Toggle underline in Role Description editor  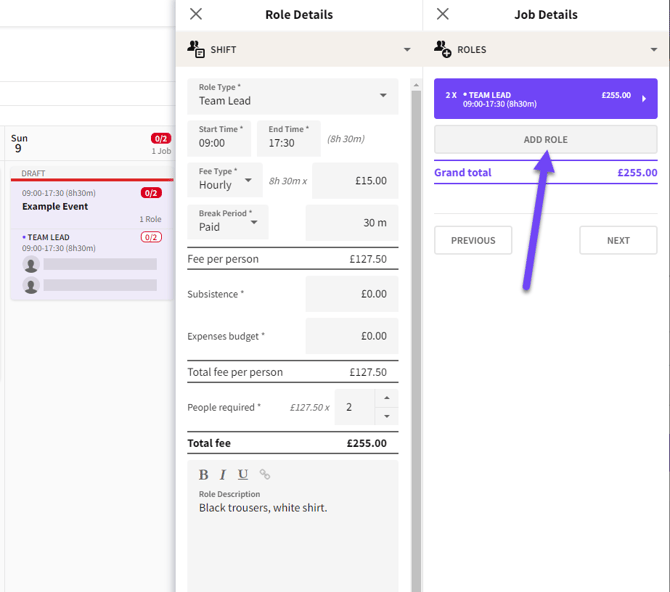pos(243,474)
